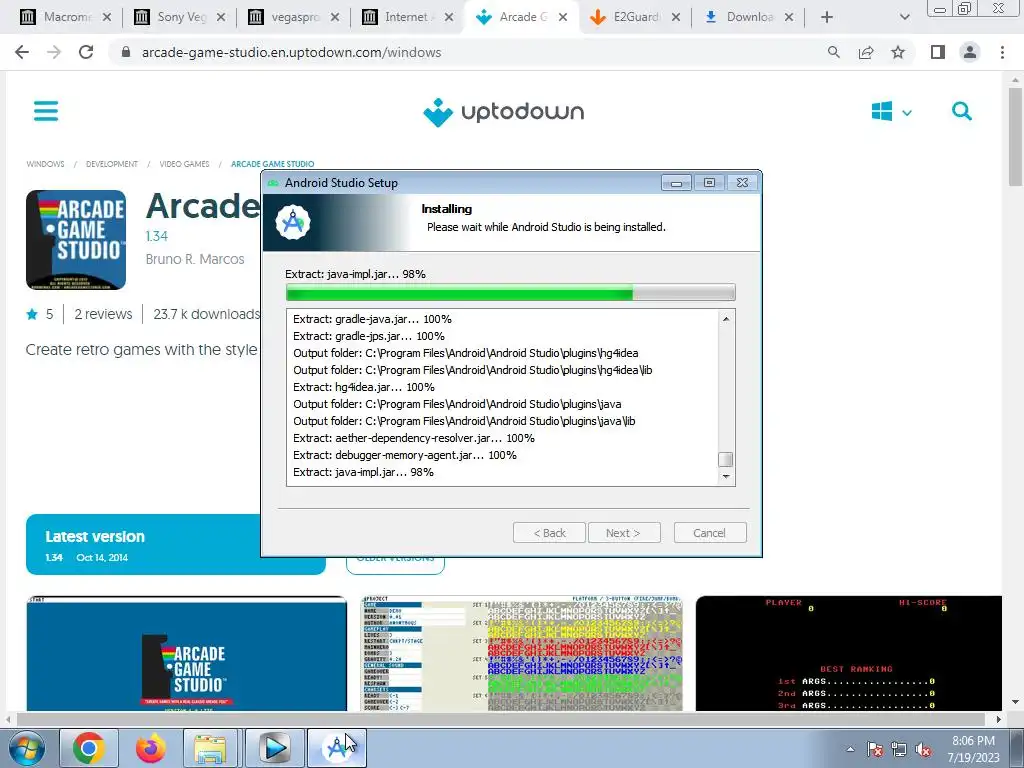Switch to the Downloads tab

click(749, 17)
